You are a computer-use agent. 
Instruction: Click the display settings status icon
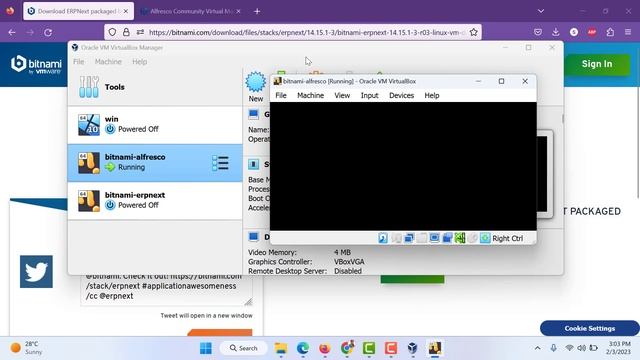pyautogui.click(x=434, y=238)
